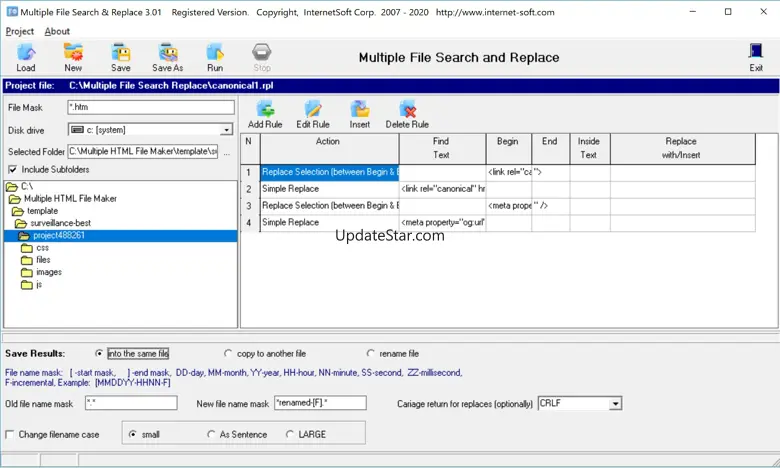Maximize the application window
780x468 pixels.
(x=728, y=11)
